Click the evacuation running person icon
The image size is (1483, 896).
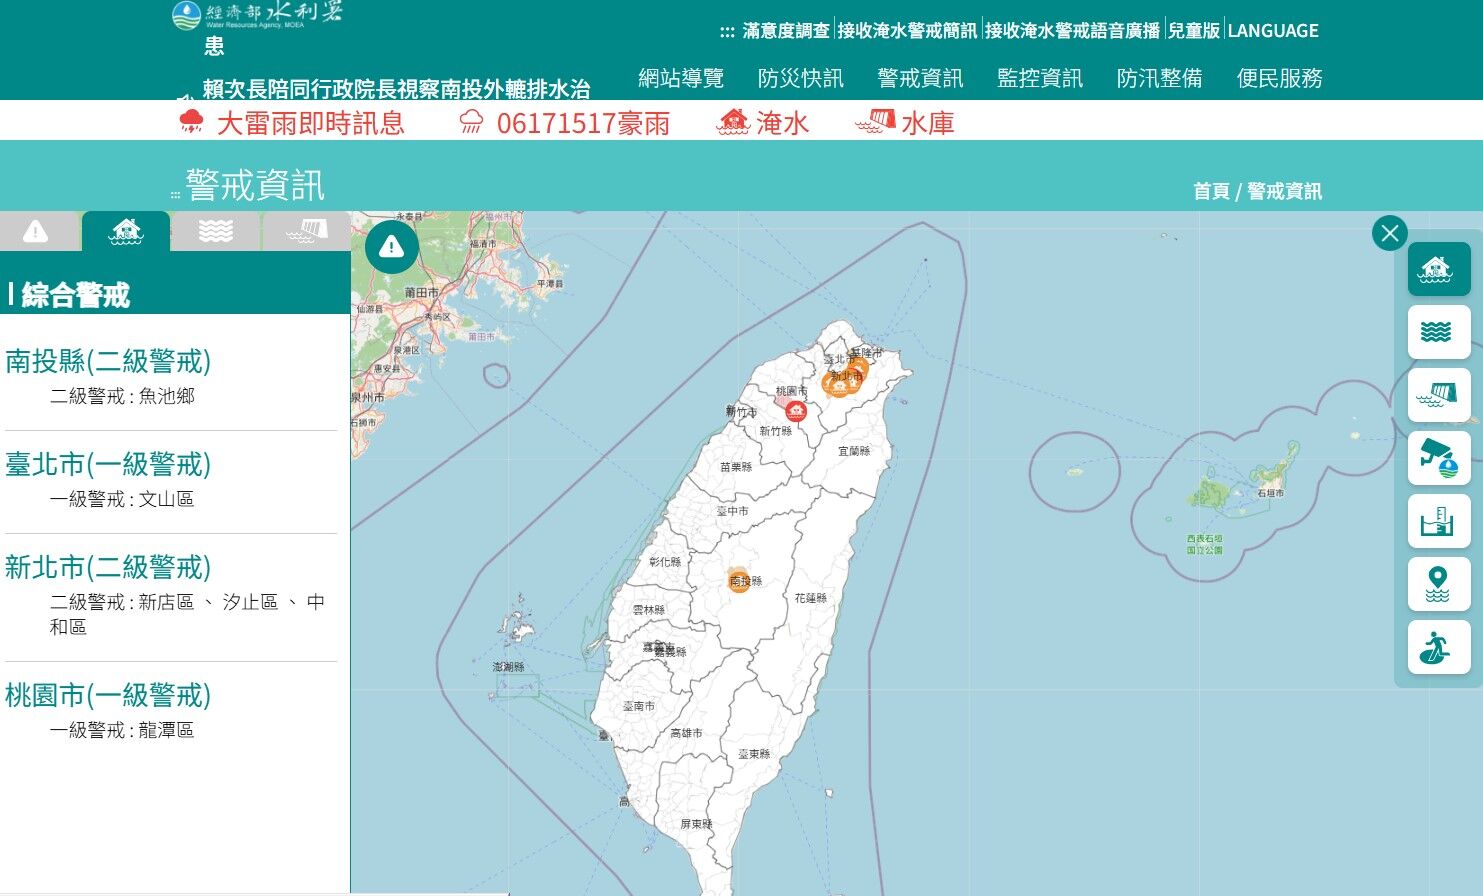tap(1439, 647)
